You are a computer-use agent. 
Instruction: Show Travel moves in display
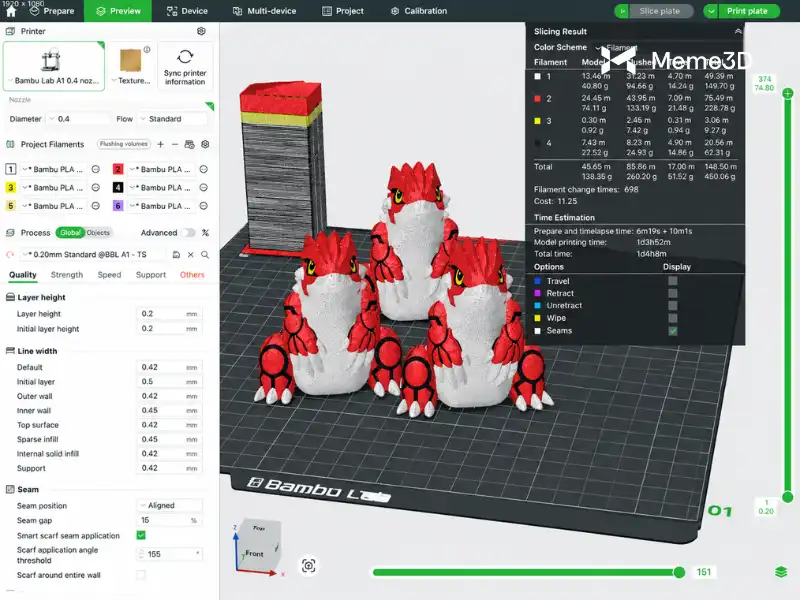(673, 281)
